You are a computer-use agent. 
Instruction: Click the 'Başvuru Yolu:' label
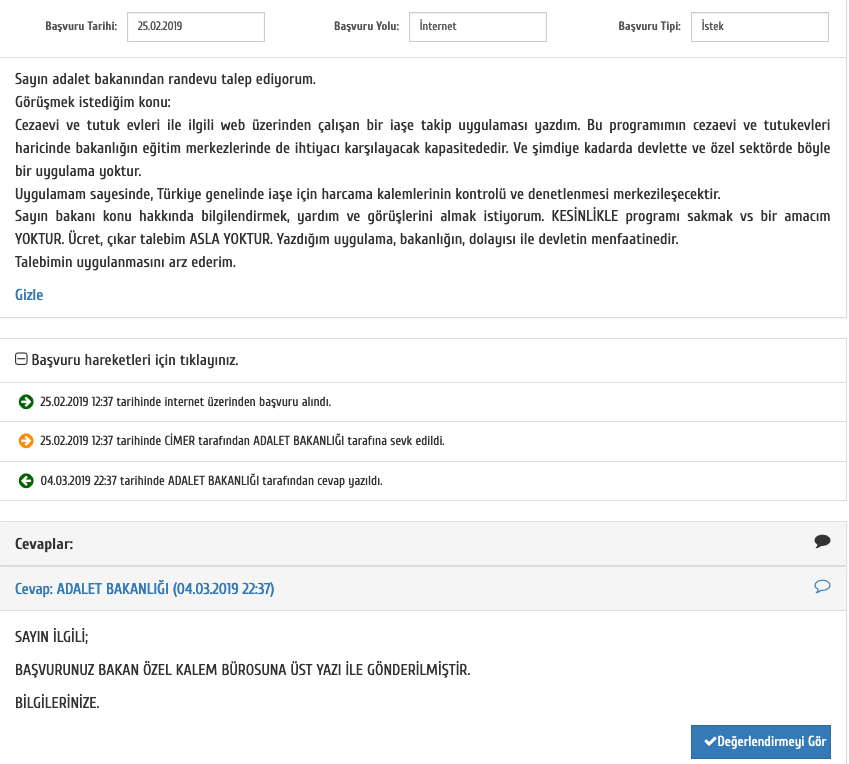point(367,26)
